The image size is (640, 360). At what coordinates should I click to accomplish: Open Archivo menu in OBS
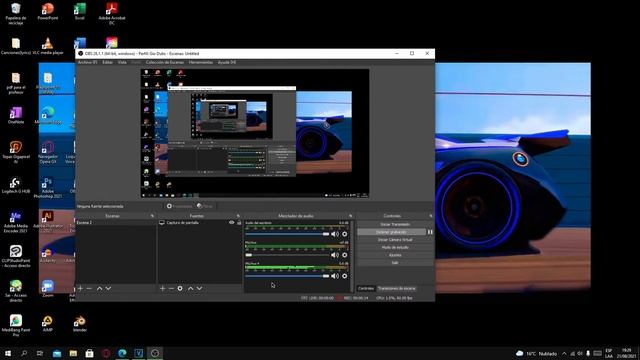(x=87, y=62)
